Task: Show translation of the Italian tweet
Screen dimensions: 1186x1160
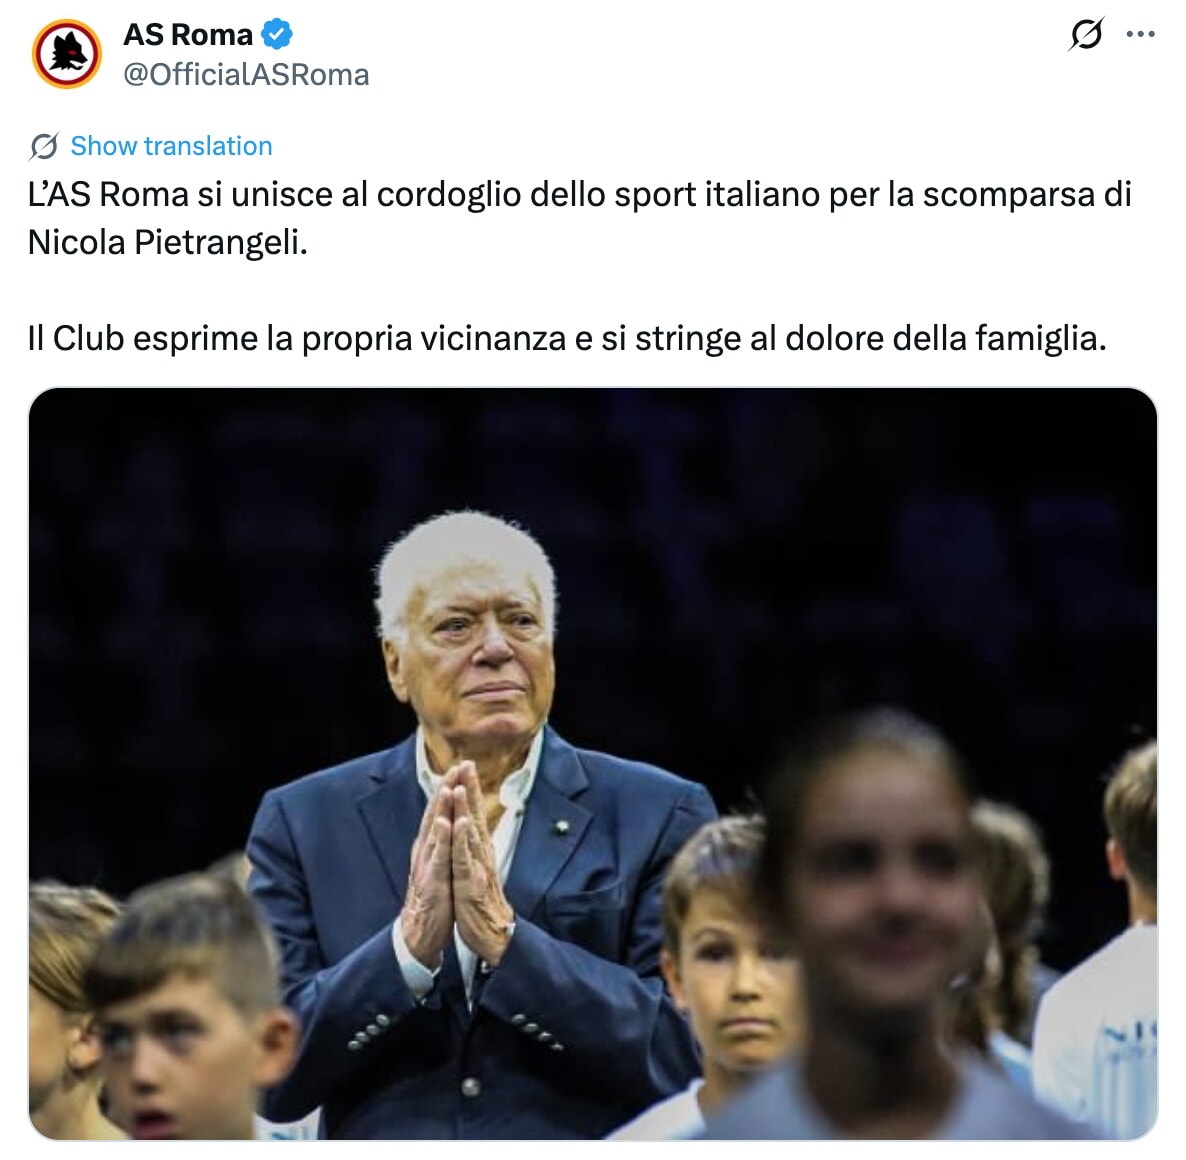Action: tap(171, 146)
